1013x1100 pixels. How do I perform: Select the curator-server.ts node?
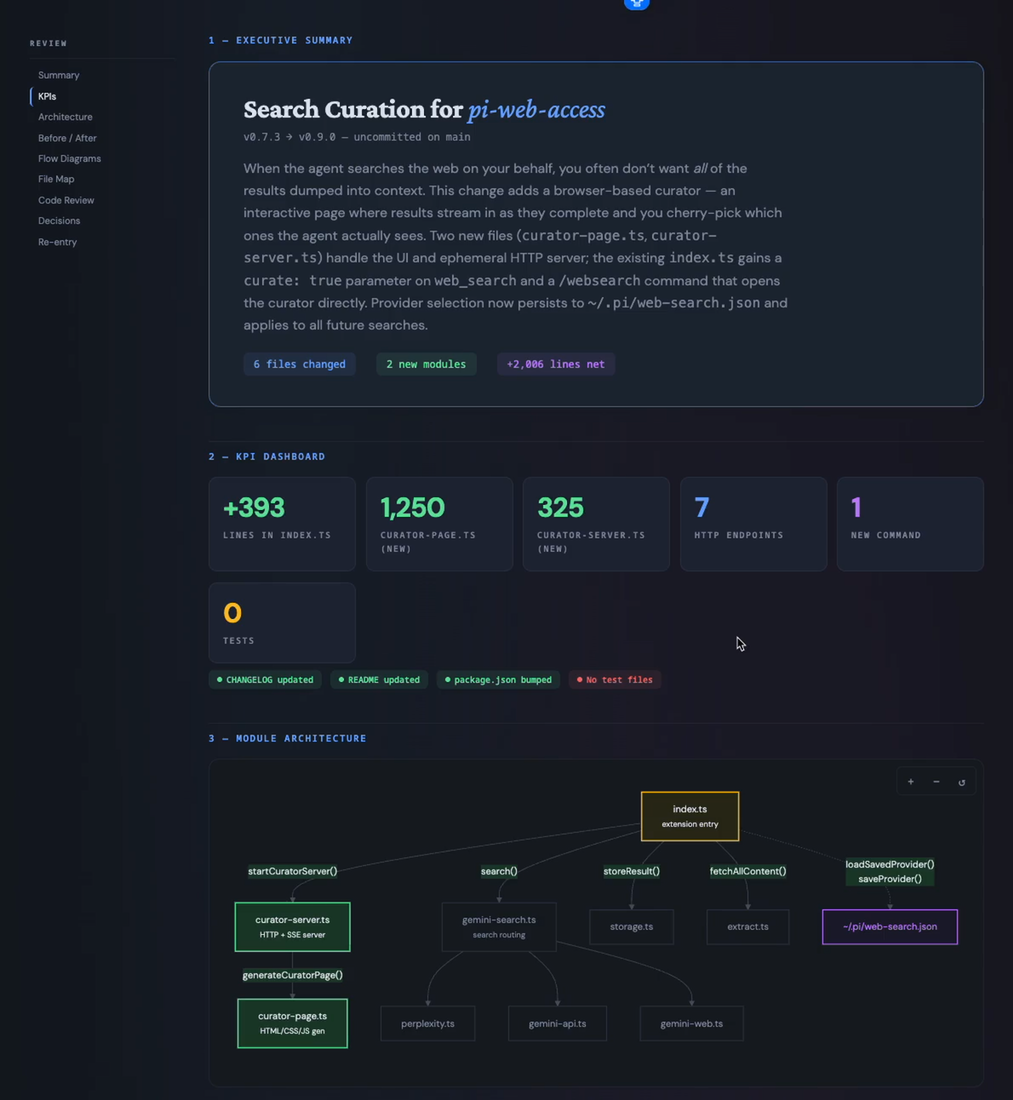coord(293,927)
